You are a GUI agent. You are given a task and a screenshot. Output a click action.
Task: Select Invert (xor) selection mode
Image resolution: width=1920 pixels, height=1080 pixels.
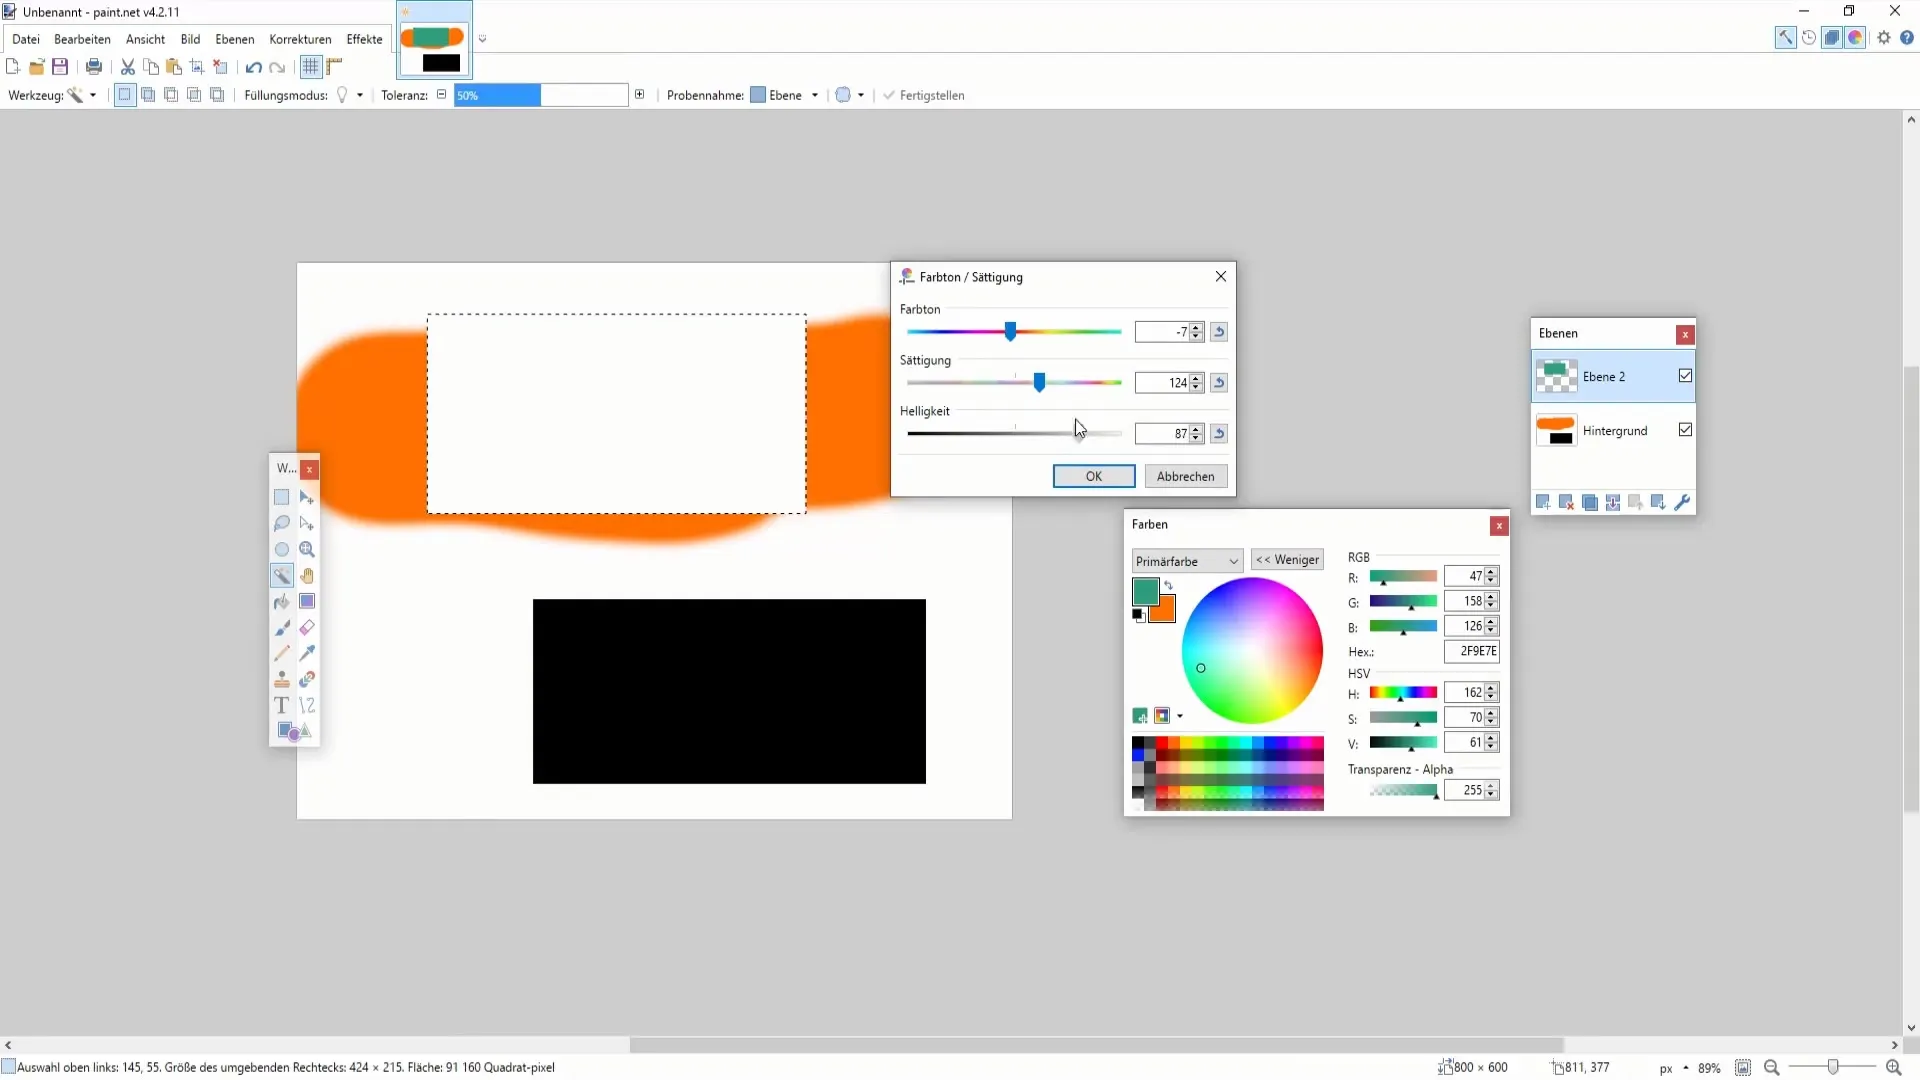pos(217,95)
